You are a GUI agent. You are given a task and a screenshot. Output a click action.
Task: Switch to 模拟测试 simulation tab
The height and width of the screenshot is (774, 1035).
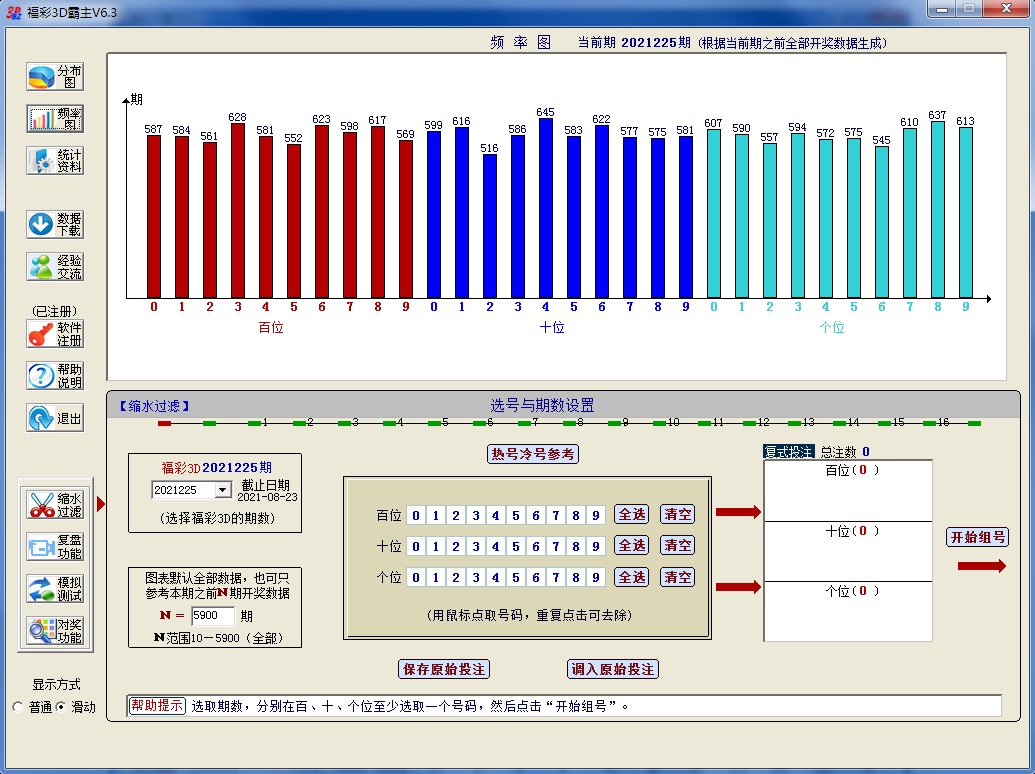click(x=55, y=589)
